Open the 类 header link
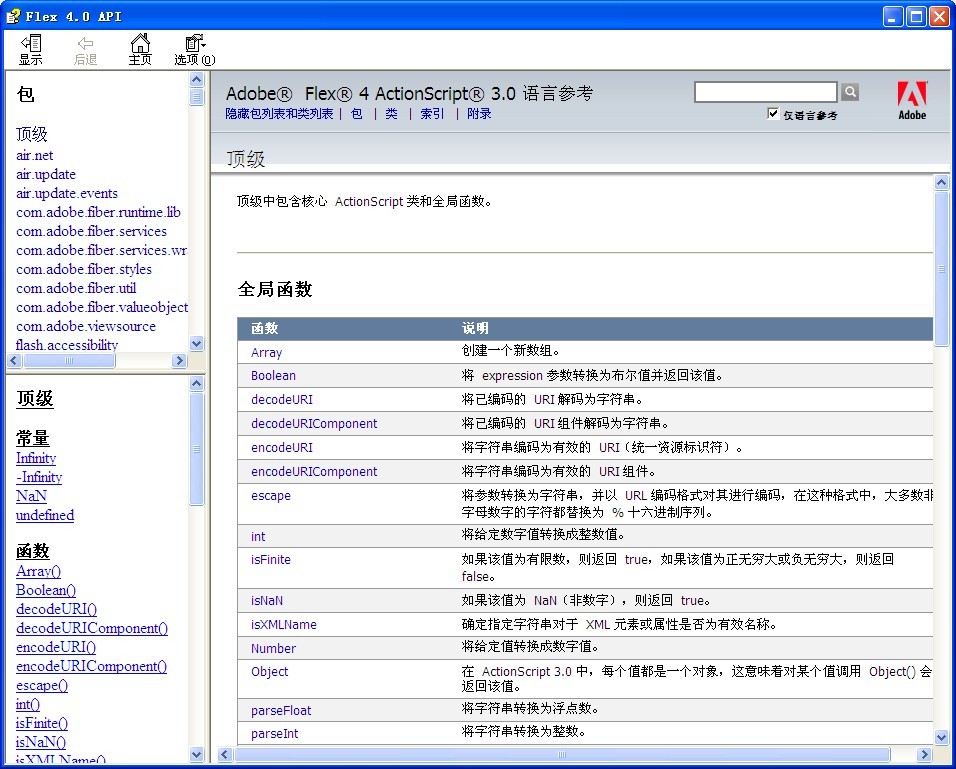 click(x=391, y=113)
